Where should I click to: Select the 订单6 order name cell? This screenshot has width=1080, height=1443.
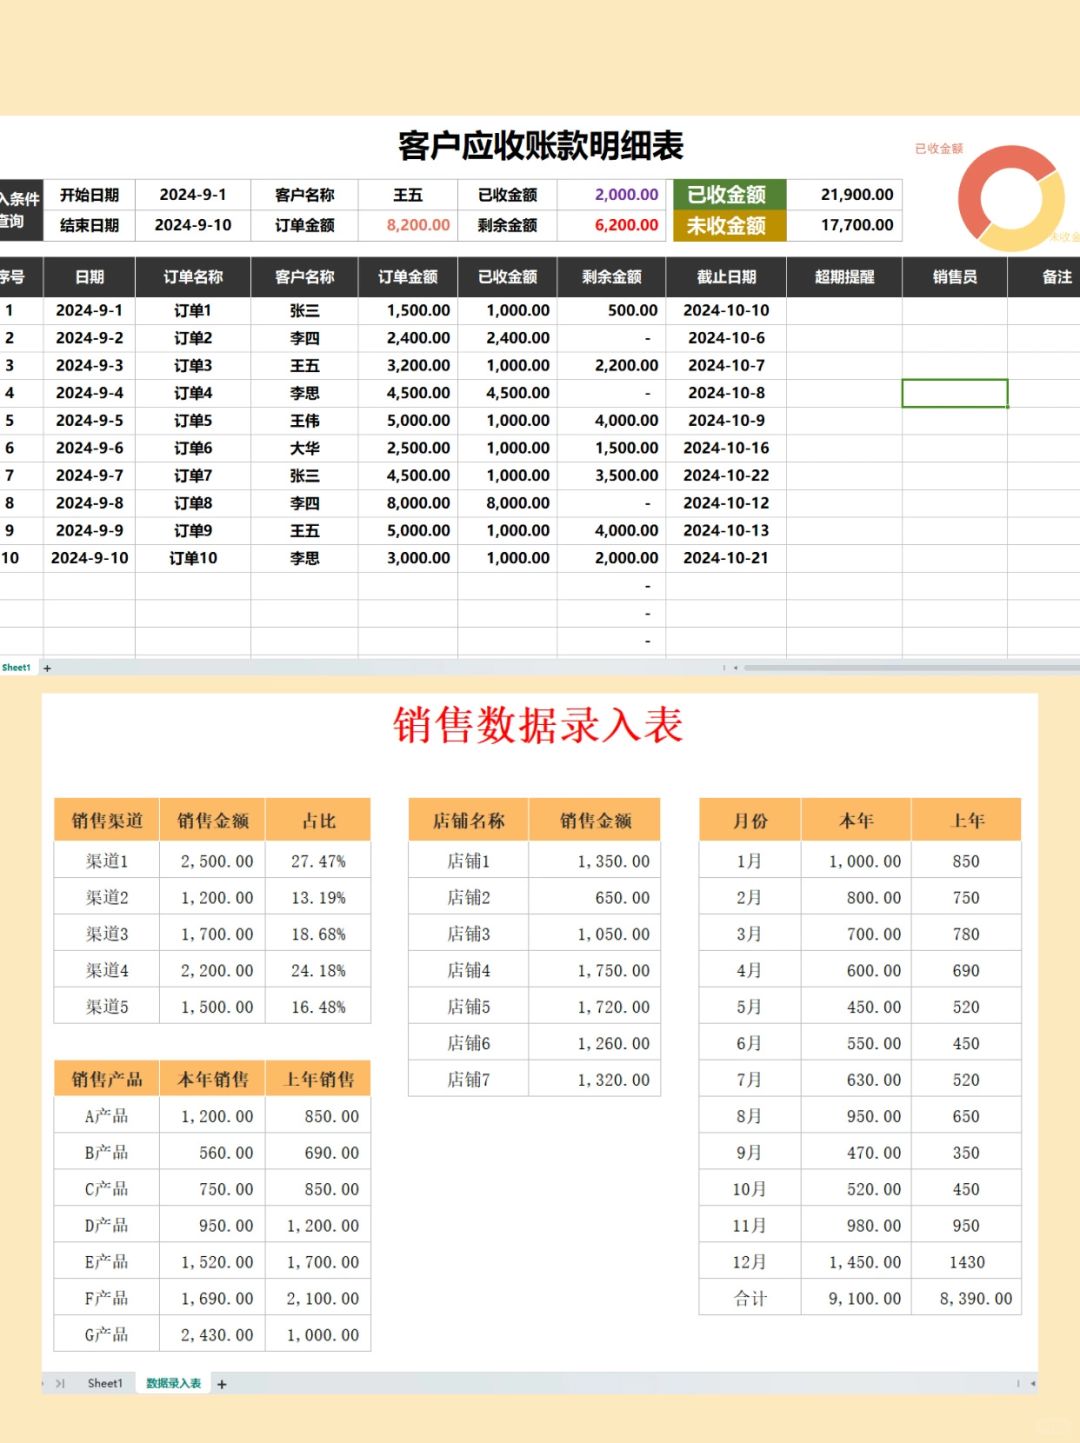pyautogui.click(x=193, y=448)
